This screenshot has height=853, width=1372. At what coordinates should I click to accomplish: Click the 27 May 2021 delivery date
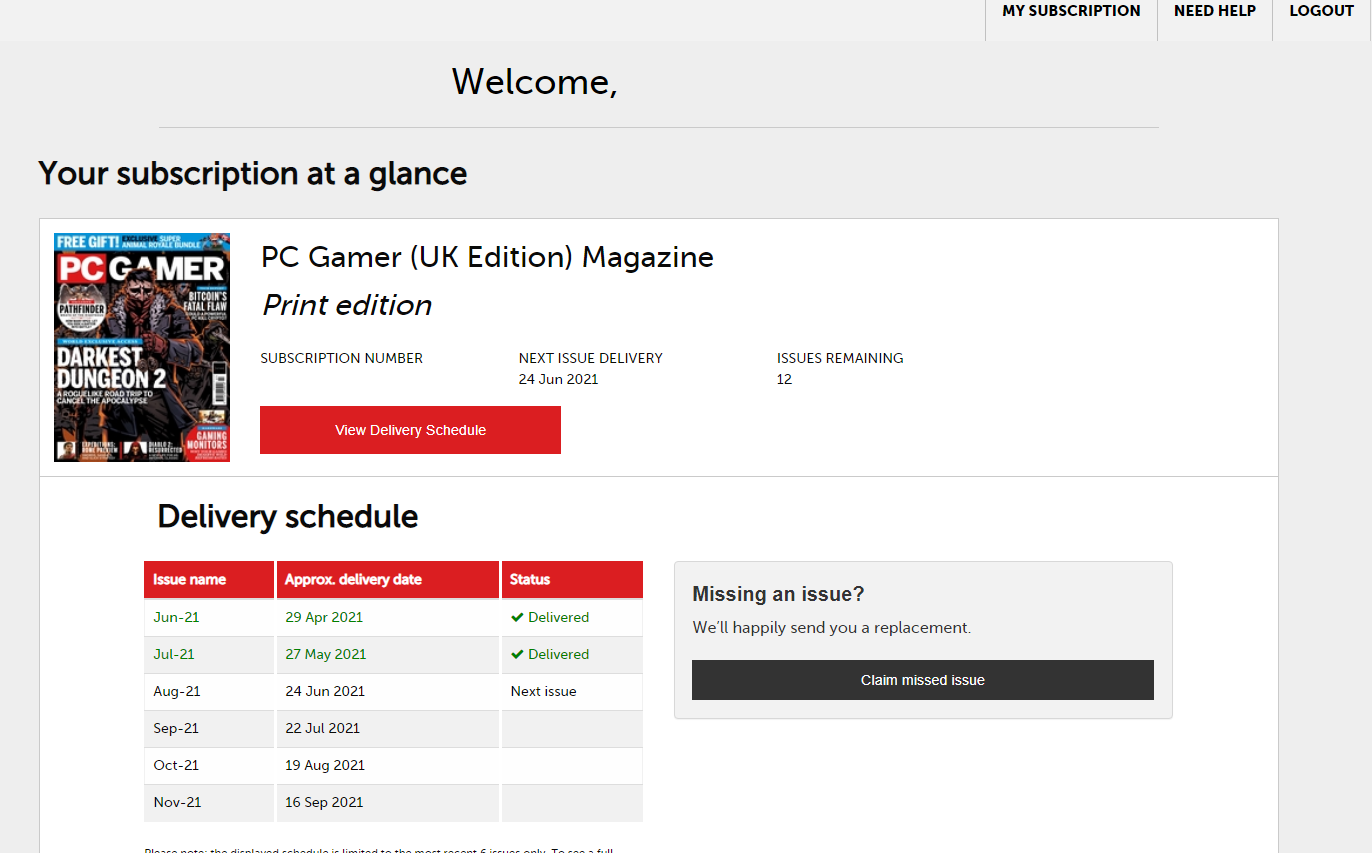coord(326,654)
